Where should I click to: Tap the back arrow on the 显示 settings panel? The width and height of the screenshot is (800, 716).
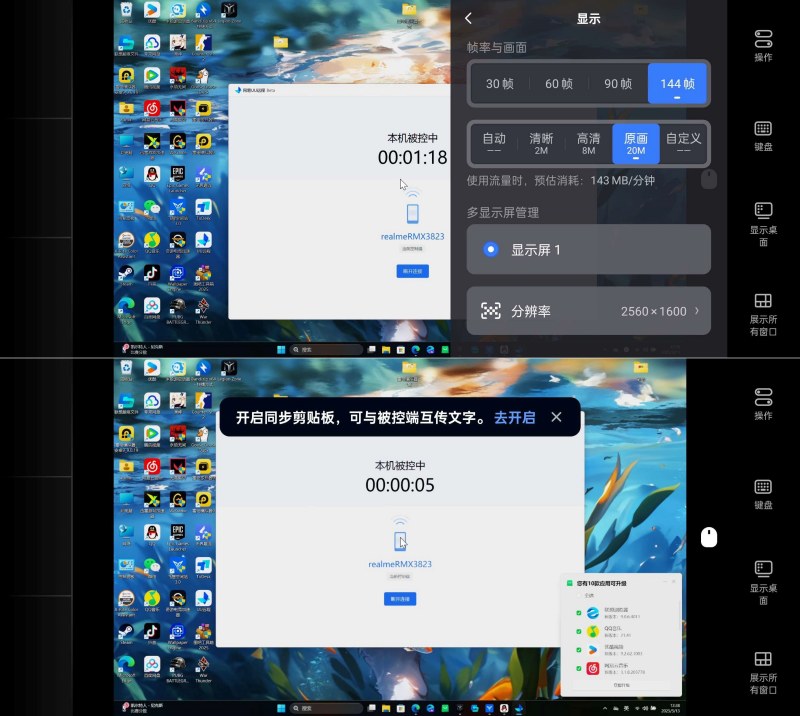[x=468, y=18]
